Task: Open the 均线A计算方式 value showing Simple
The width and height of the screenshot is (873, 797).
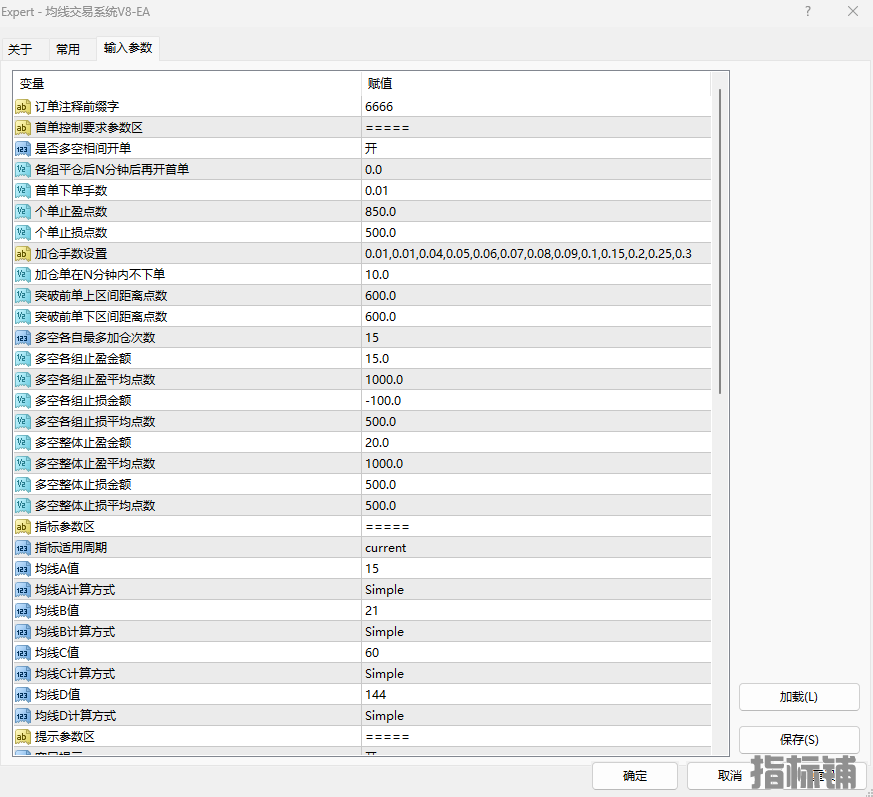Action: 535,590
